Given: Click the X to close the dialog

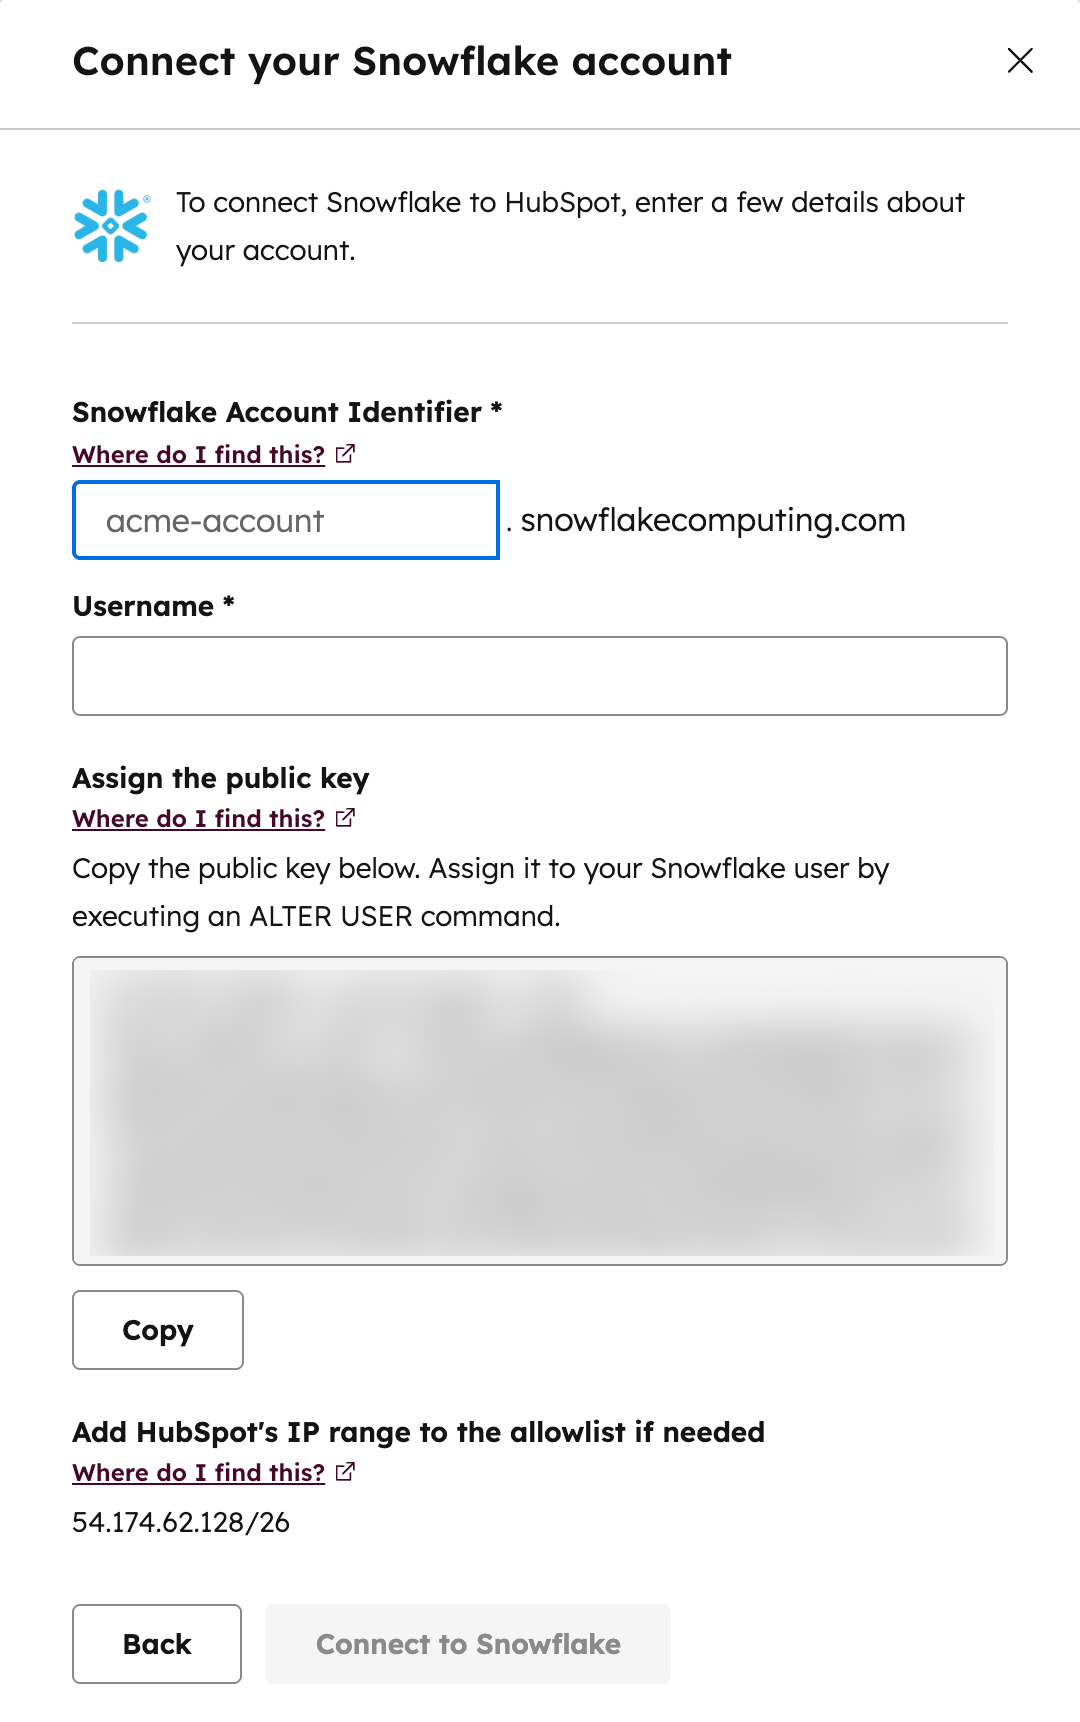Looking at the screenshot, I should [x=1019, y=61].
